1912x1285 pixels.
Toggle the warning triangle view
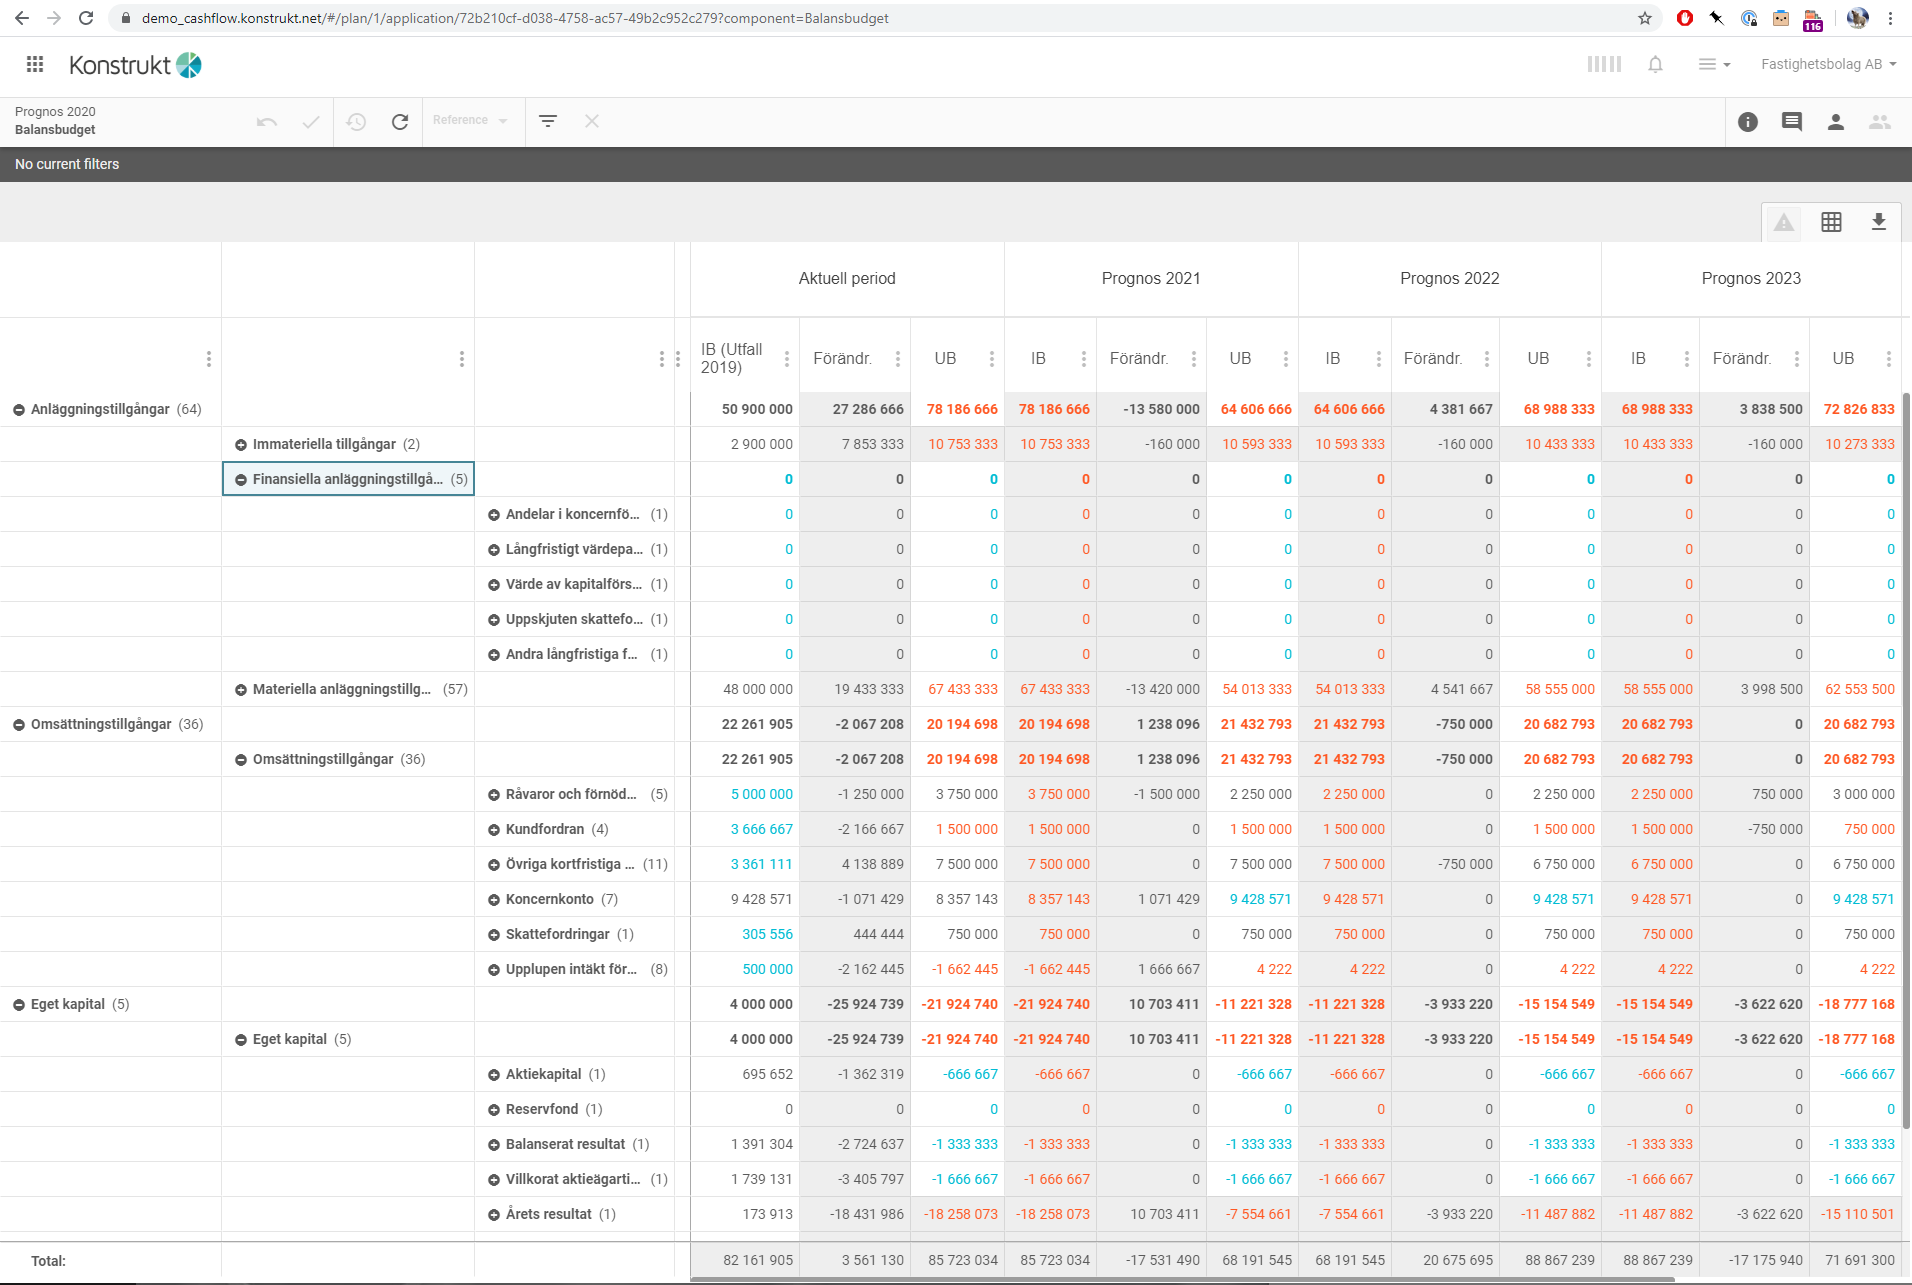pos(1784,222)
